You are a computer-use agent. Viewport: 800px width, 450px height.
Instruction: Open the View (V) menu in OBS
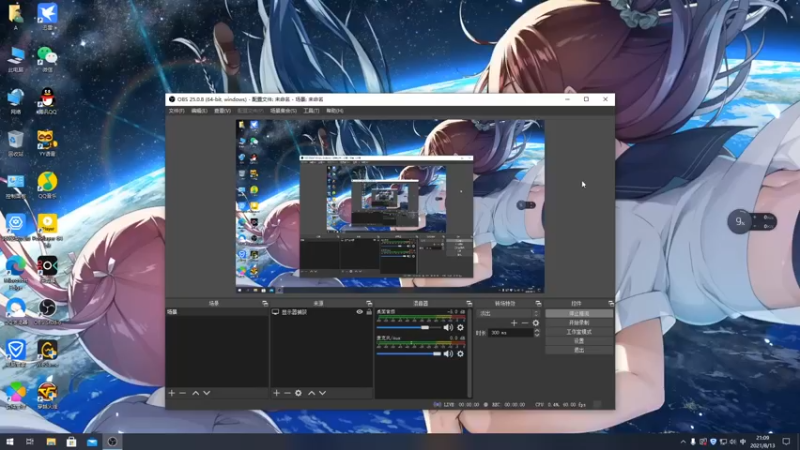(222, 111)
